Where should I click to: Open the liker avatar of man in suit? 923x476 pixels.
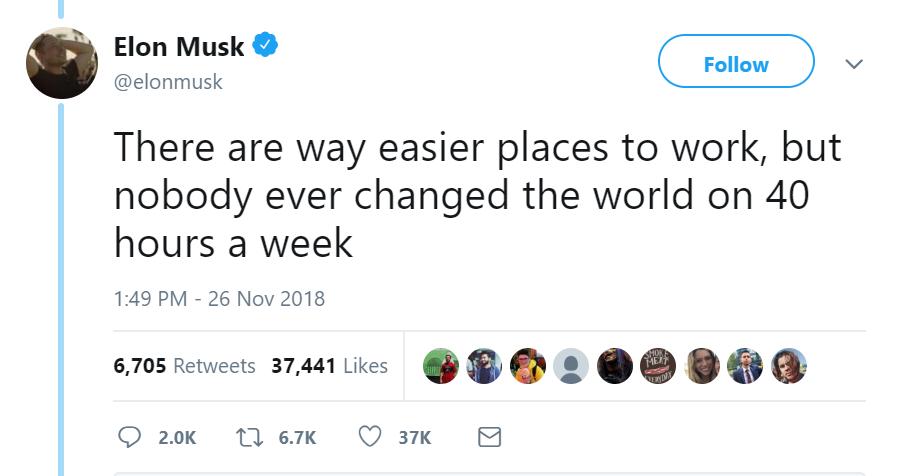745,366
